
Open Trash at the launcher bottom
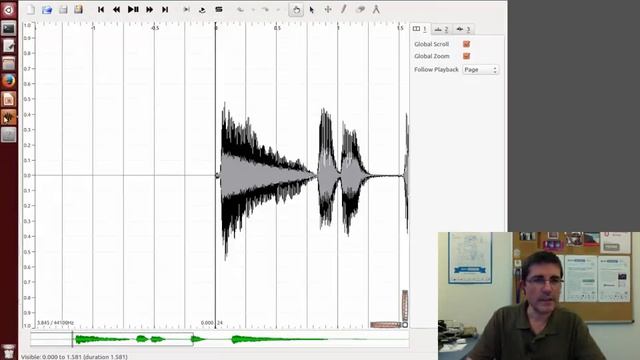coord(9,351)
